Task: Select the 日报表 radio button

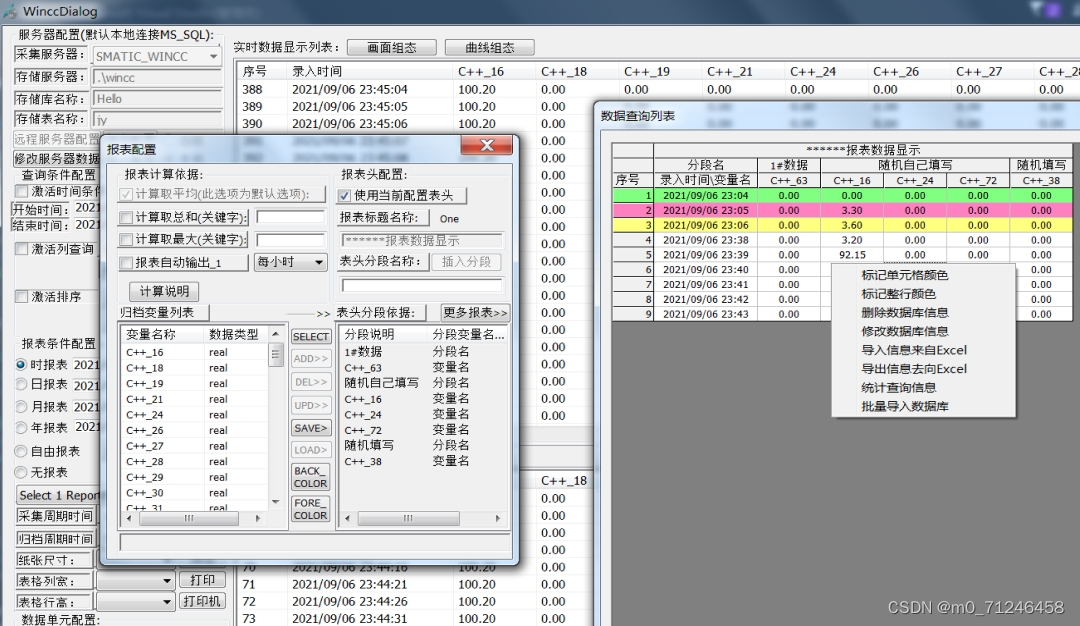Action: pyautogui.click(x=21, y=384)
